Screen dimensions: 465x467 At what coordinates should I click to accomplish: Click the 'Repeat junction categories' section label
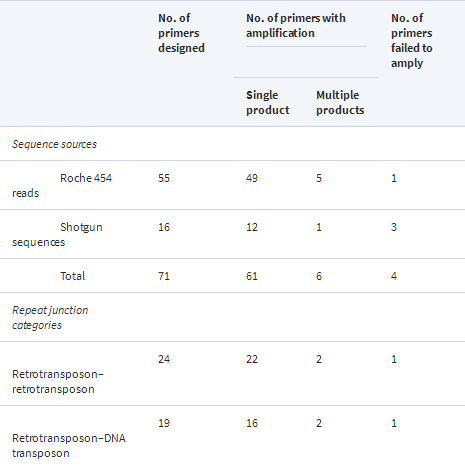click(50, 318)
